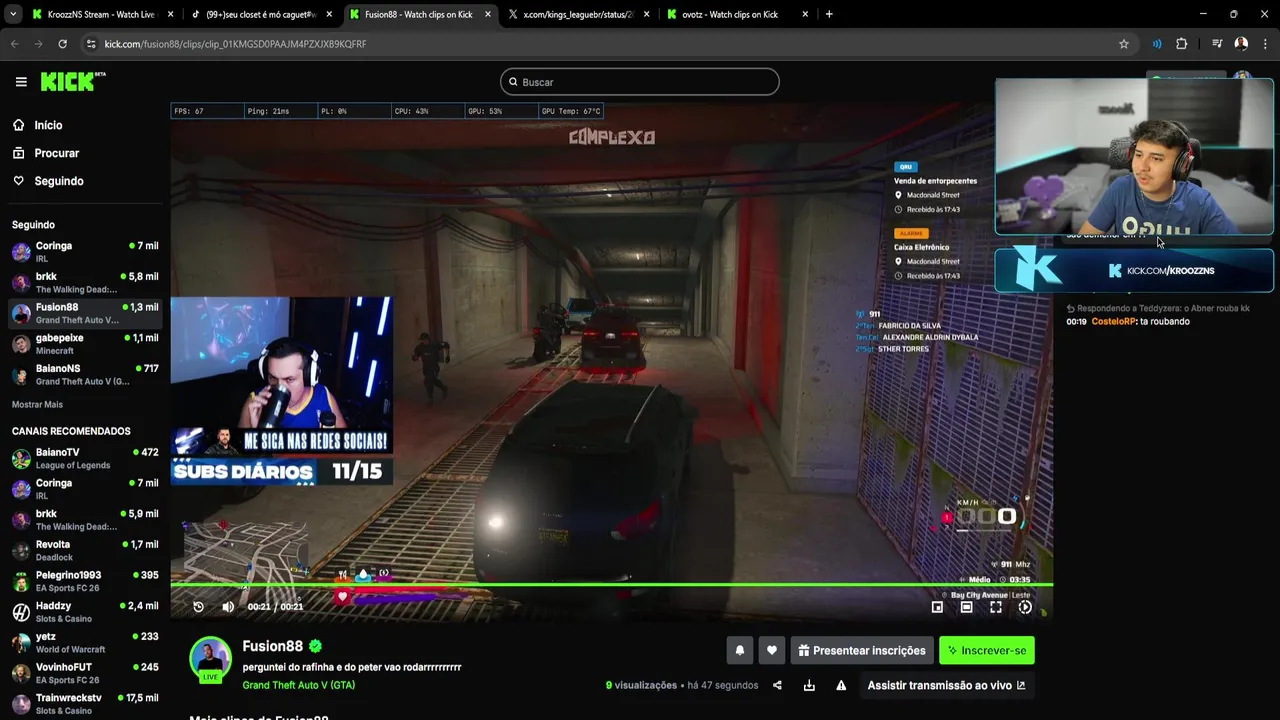
Task: Expand Mostrar Mais in followed list
Action: click(x=37, y=405)
